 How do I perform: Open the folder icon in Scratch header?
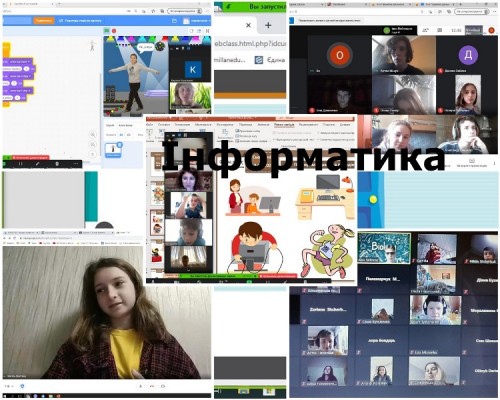[174, 21]
